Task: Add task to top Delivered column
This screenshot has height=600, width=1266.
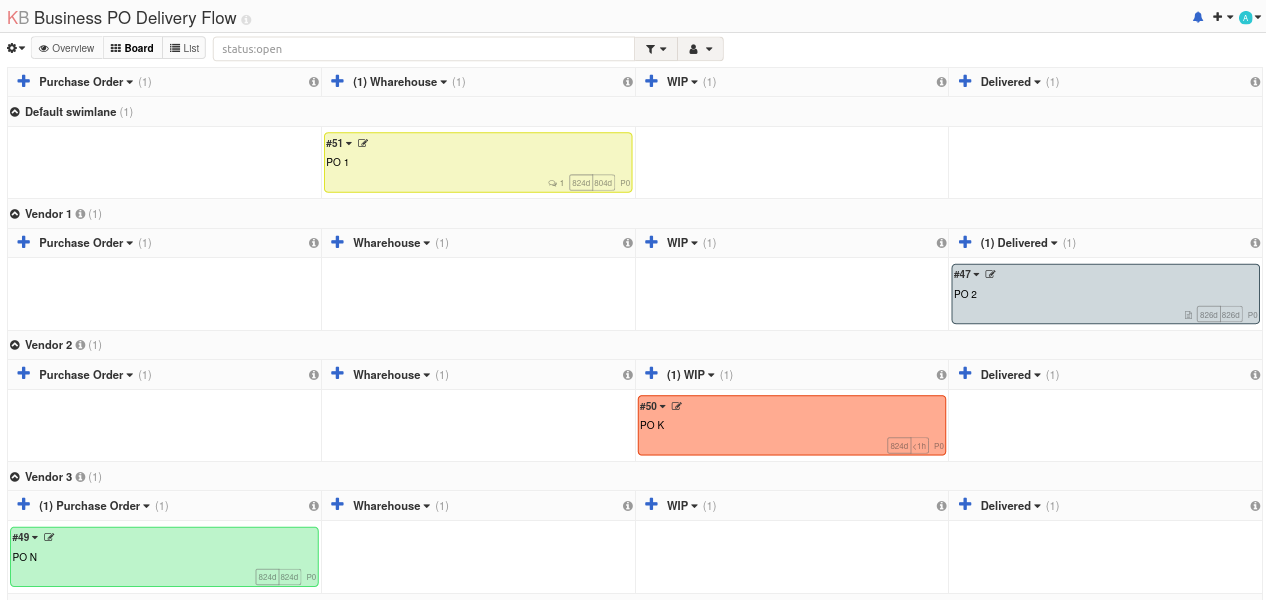Action: pos(965,82)
